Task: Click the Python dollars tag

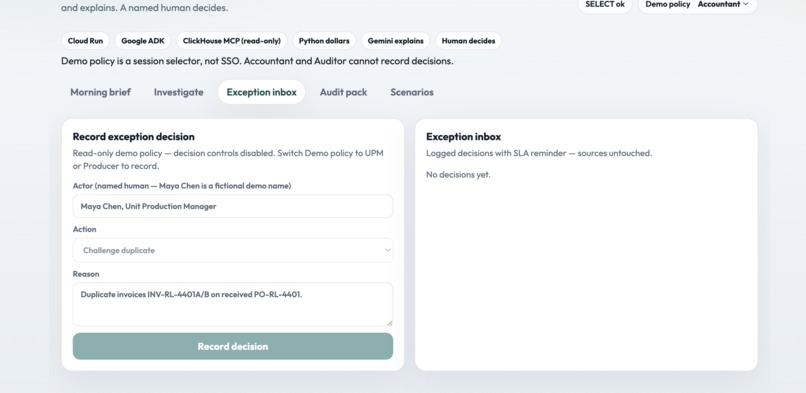Action: (x=324, y=41)
